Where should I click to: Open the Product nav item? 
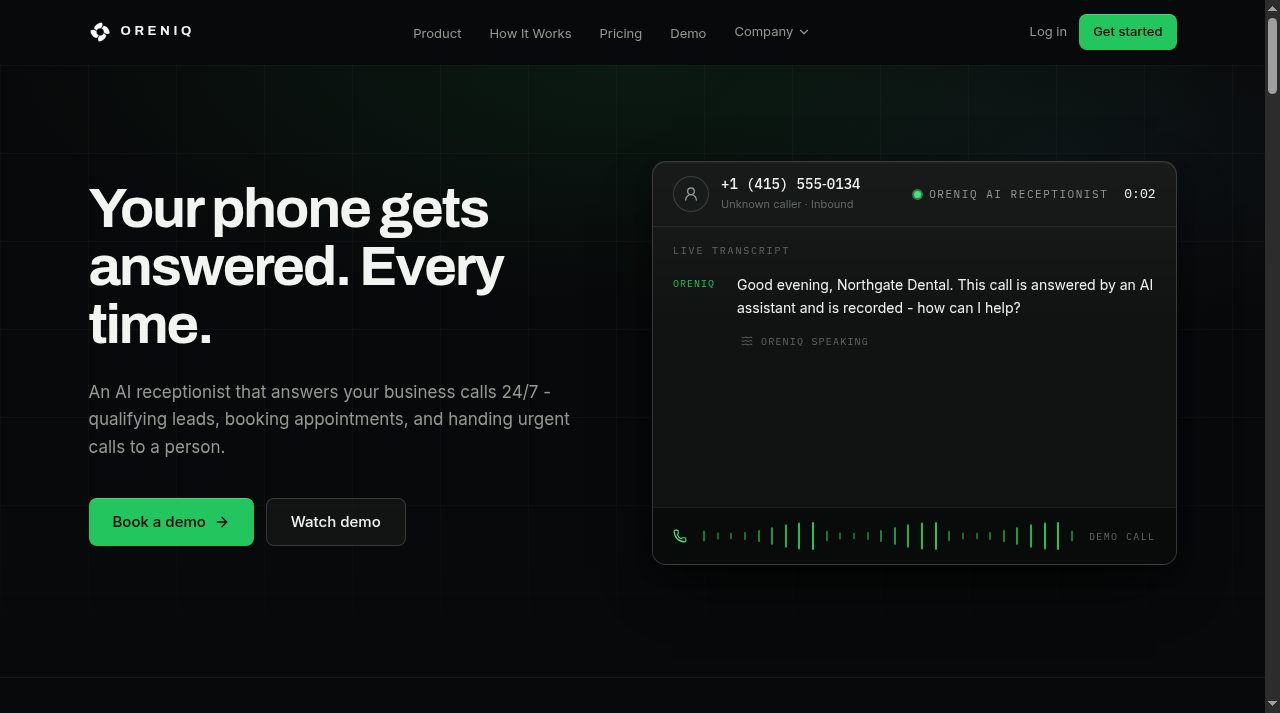pyautogui.click(x=437, y=33)
